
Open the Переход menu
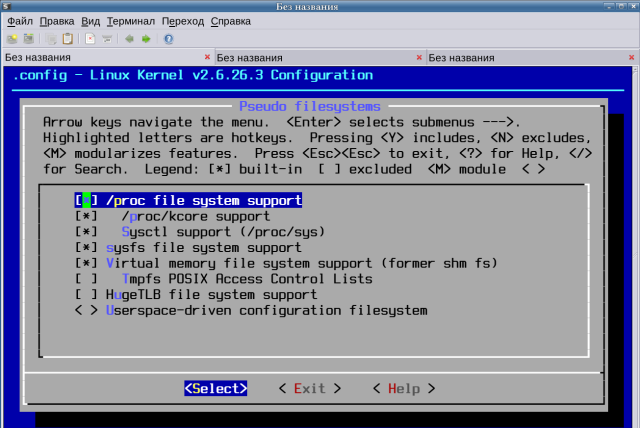coord(183,21)
